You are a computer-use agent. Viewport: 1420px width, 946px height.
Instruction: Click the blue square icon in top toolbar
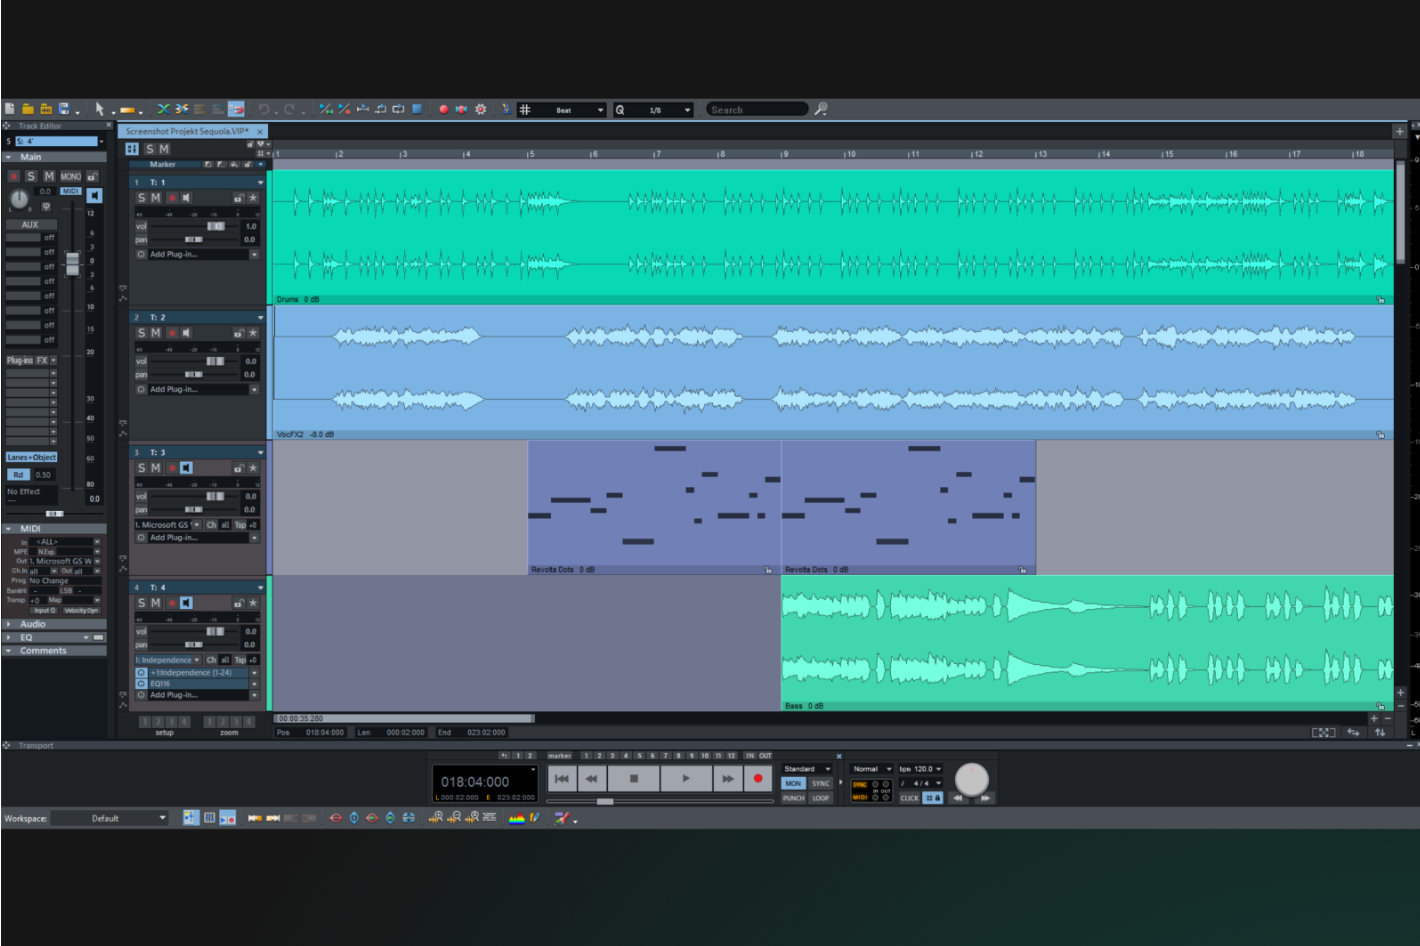(x=417, y=109)
